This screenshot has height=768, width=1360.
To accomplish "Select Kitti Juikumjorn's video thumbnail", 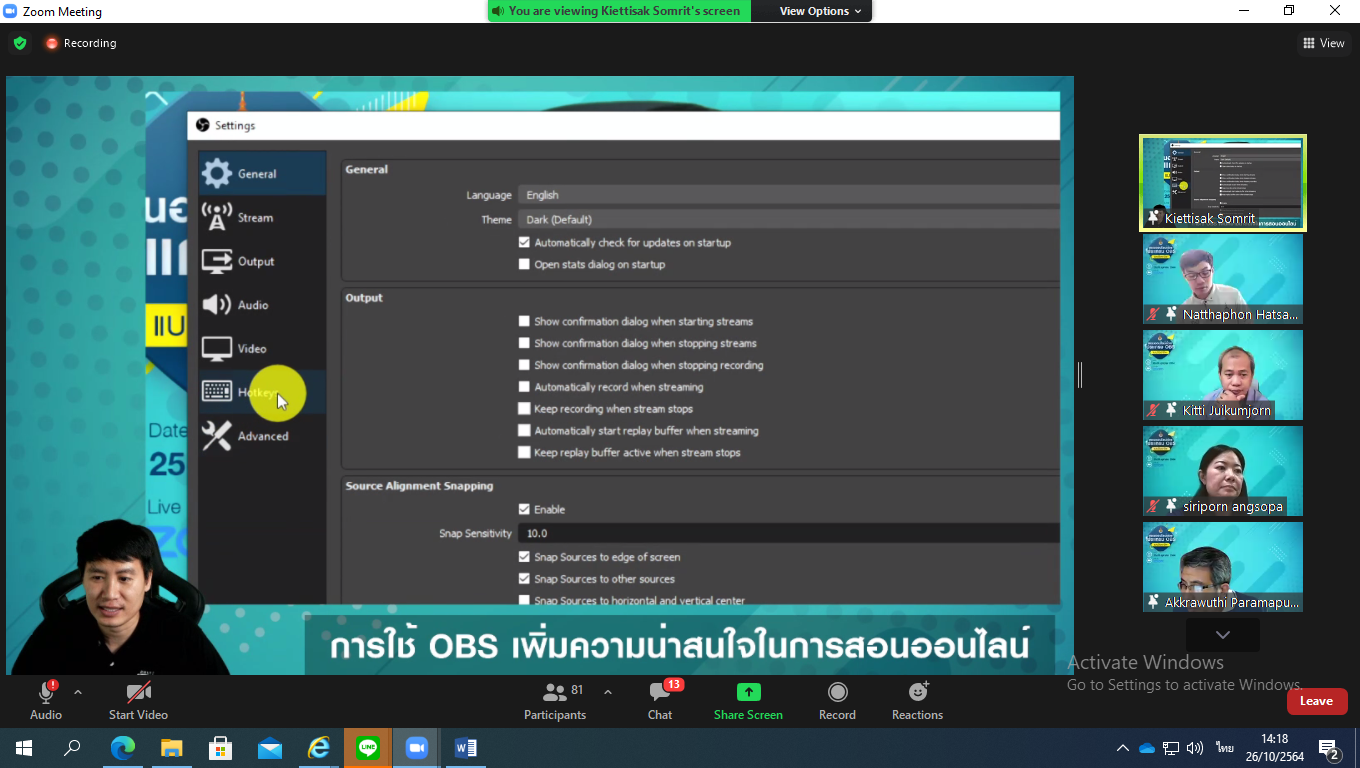I will (x=1223, y=375).
